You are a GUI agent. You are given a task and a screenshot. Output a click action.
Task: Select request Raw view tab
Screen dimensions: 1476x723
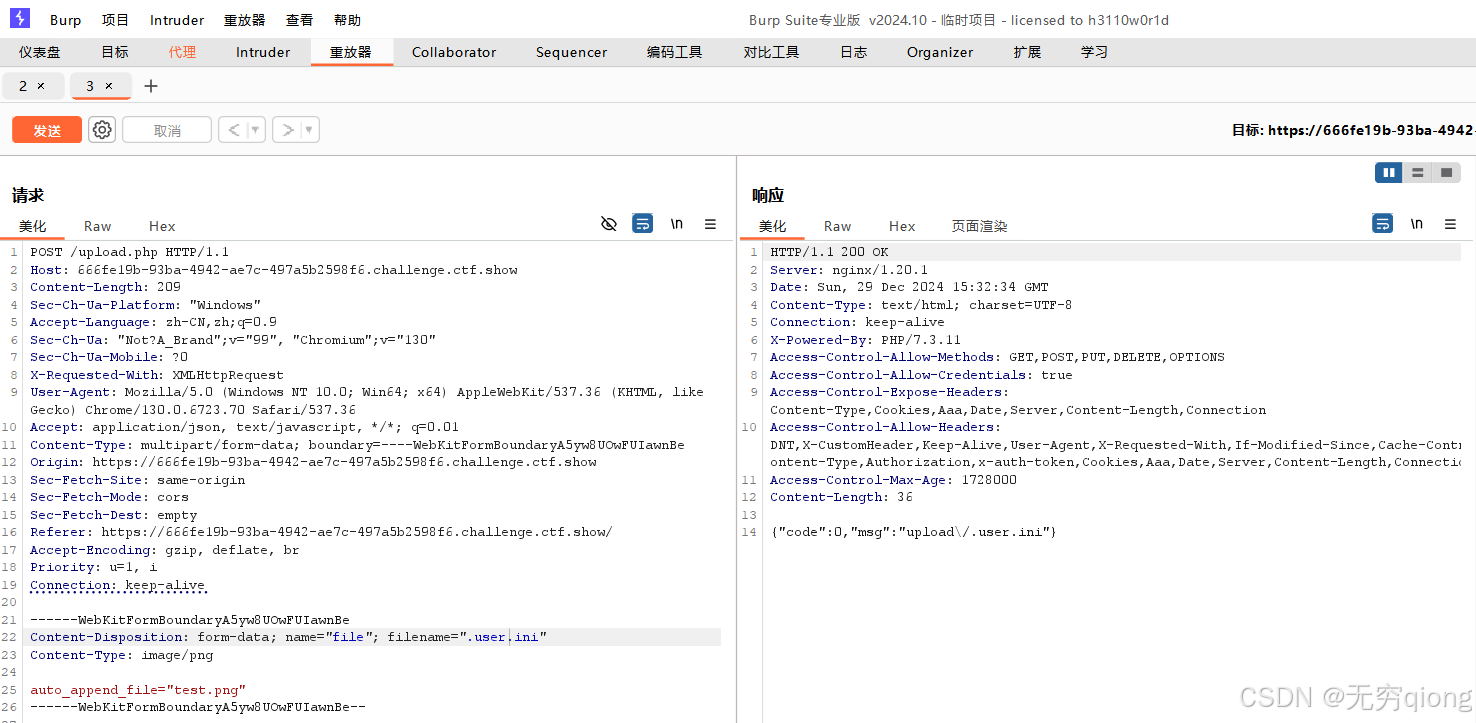[x=97, y=226]
